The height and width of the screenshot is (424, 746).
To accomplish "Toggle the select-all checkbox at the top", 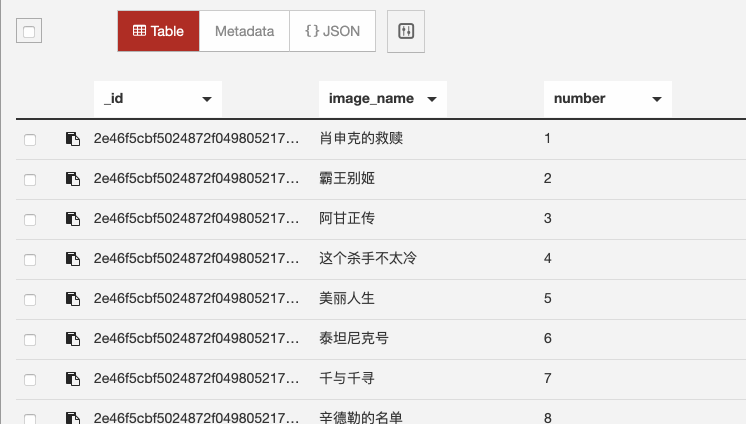I will coord(29,31).
